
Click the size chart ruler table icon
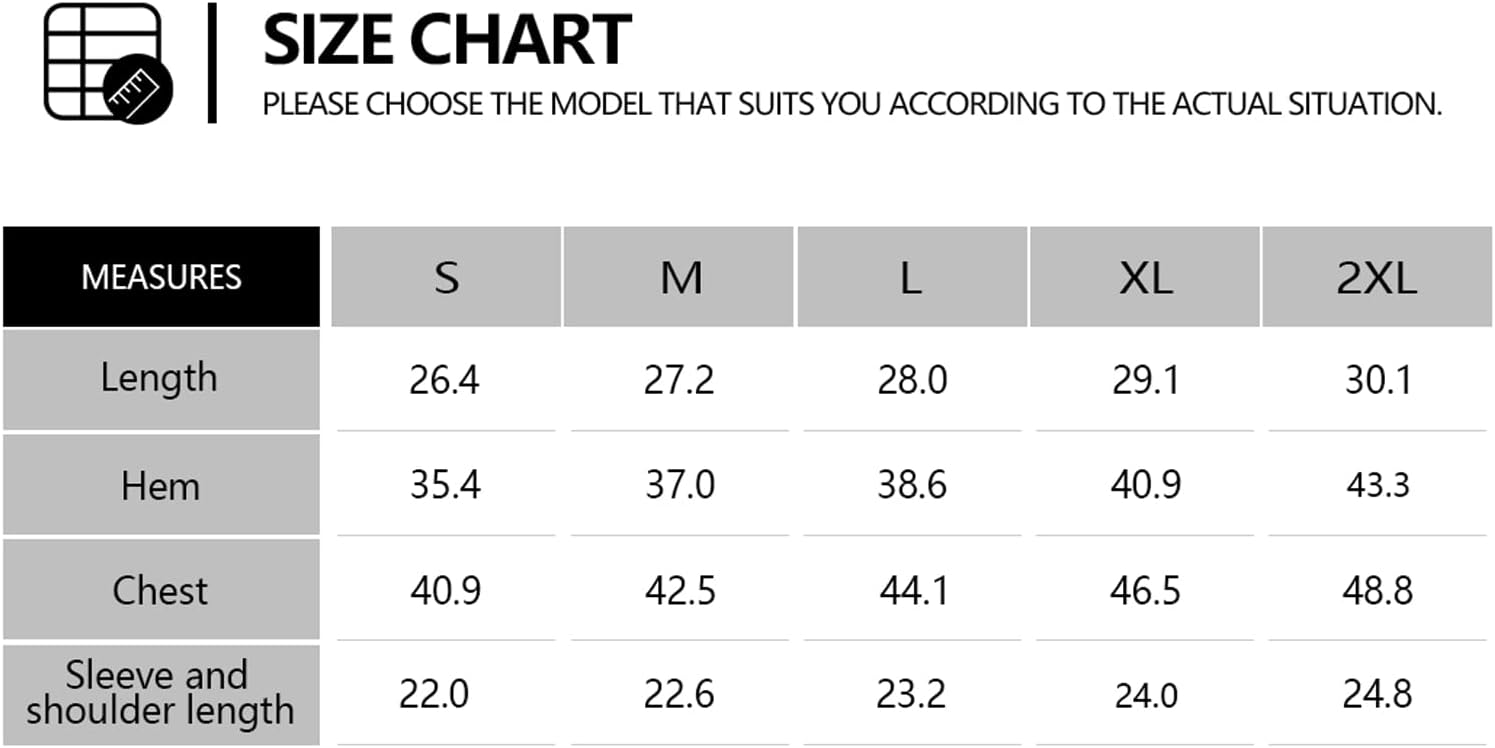(x=109, y=63)
